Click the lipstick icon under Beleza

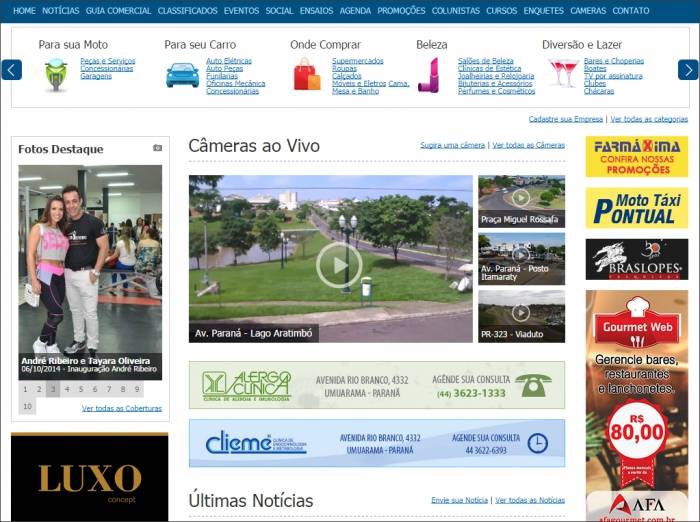pyautogui.click(x=428, y=75)
